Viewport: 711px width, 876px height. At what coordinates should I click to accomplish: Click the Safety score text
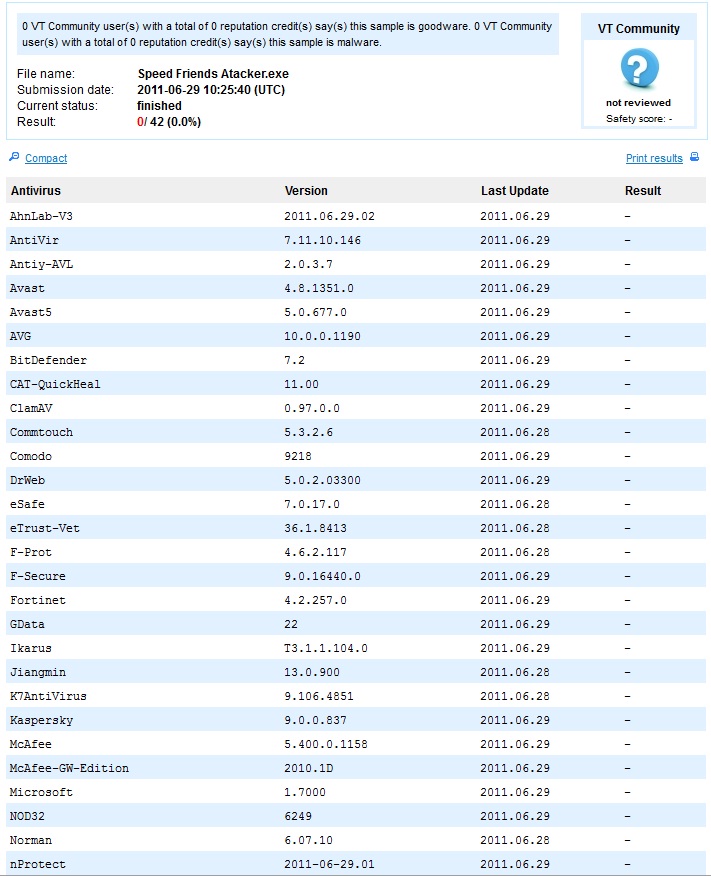[639, 119]
